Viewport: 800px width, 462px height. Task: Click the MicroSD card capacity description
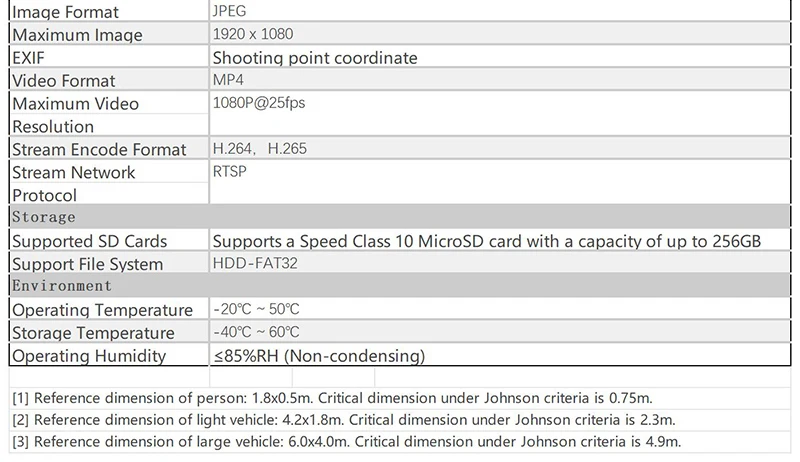487,241
